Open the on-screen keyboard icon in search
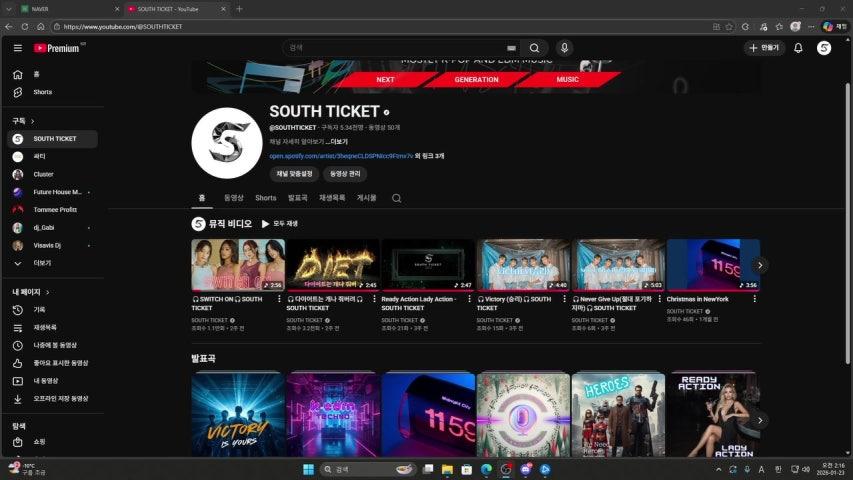The width and height of the screenshot is (853, 480). [x=512, y=48]
